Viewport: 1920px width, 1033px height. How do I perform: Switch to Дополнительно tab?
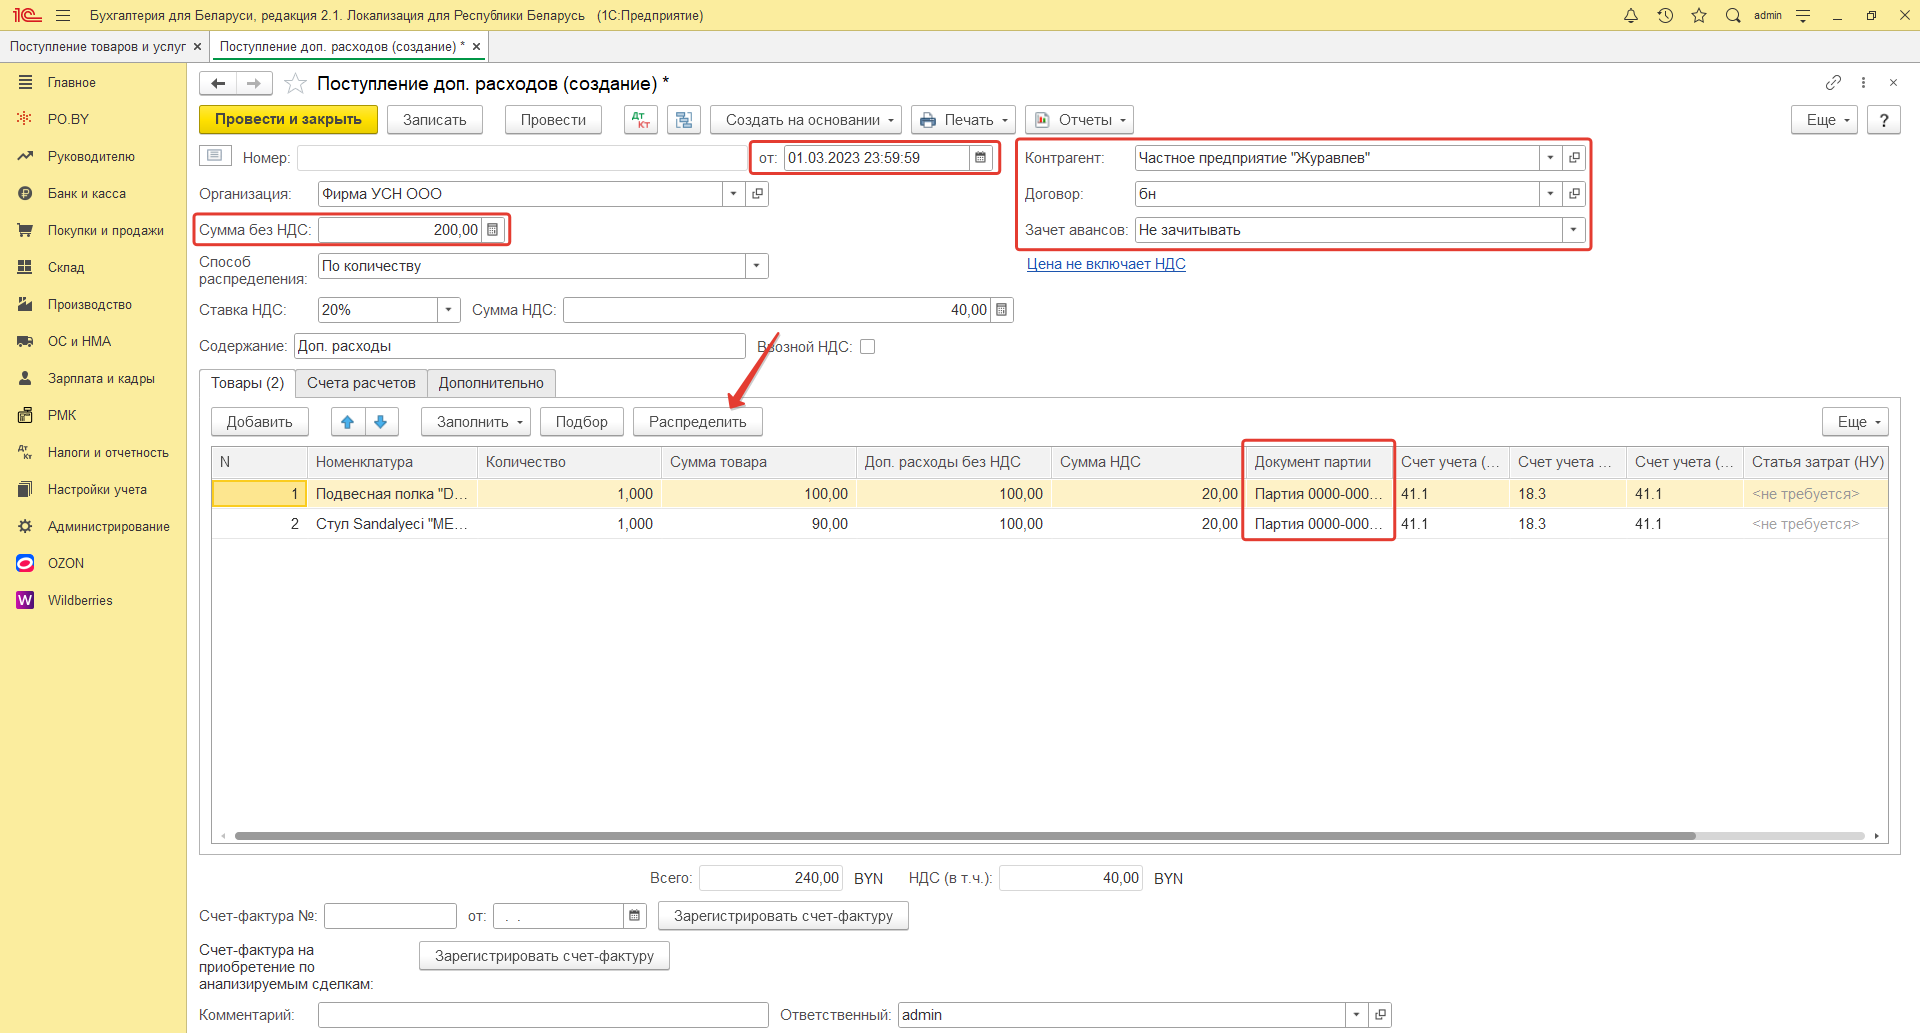point(491,383)
